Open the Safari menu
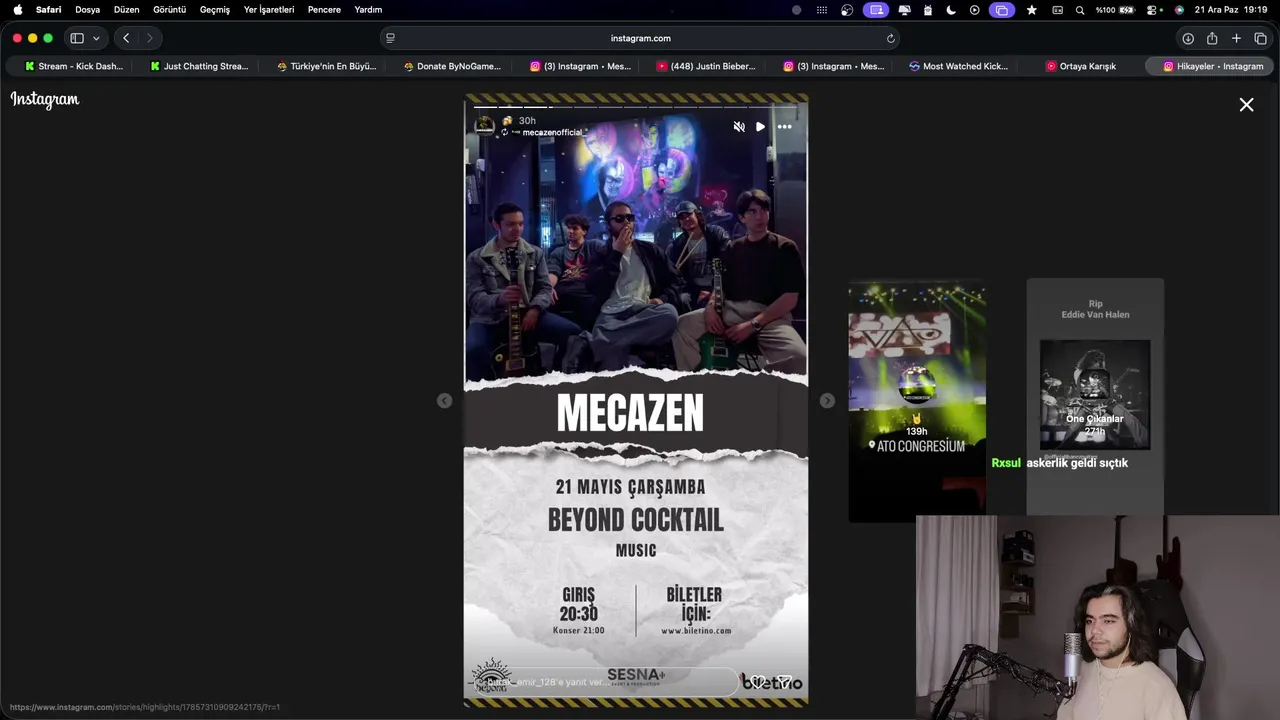 tap(48, 10)
